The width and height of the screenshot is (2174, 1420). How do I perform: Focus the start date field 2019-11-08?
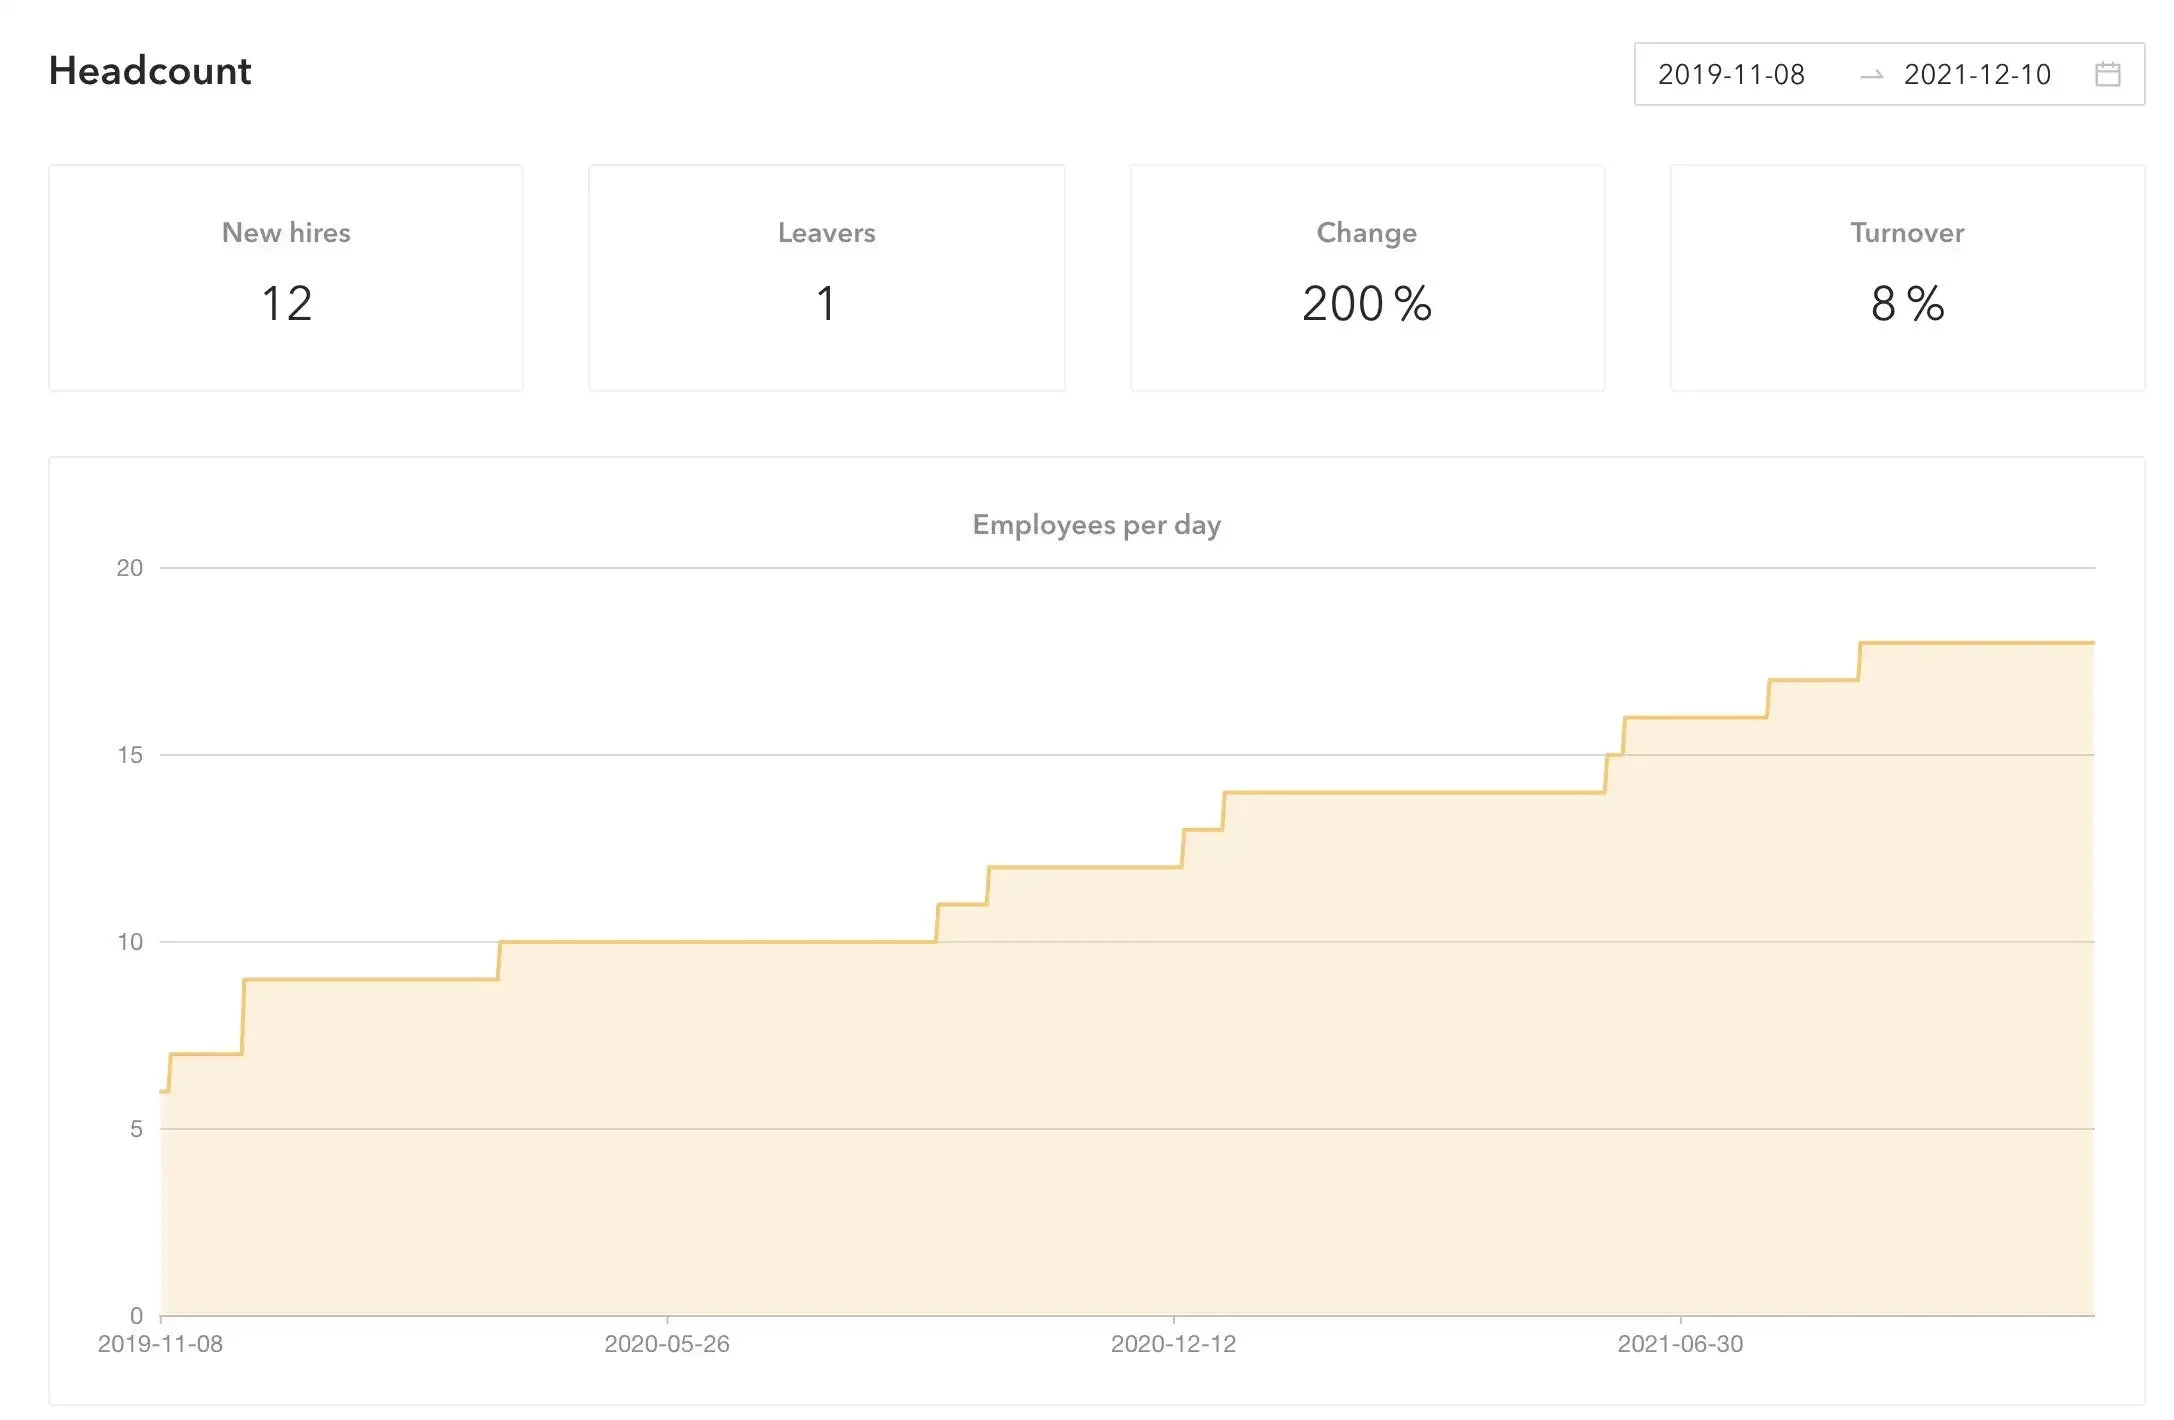pyautogui.click(x=1731, y=75)
